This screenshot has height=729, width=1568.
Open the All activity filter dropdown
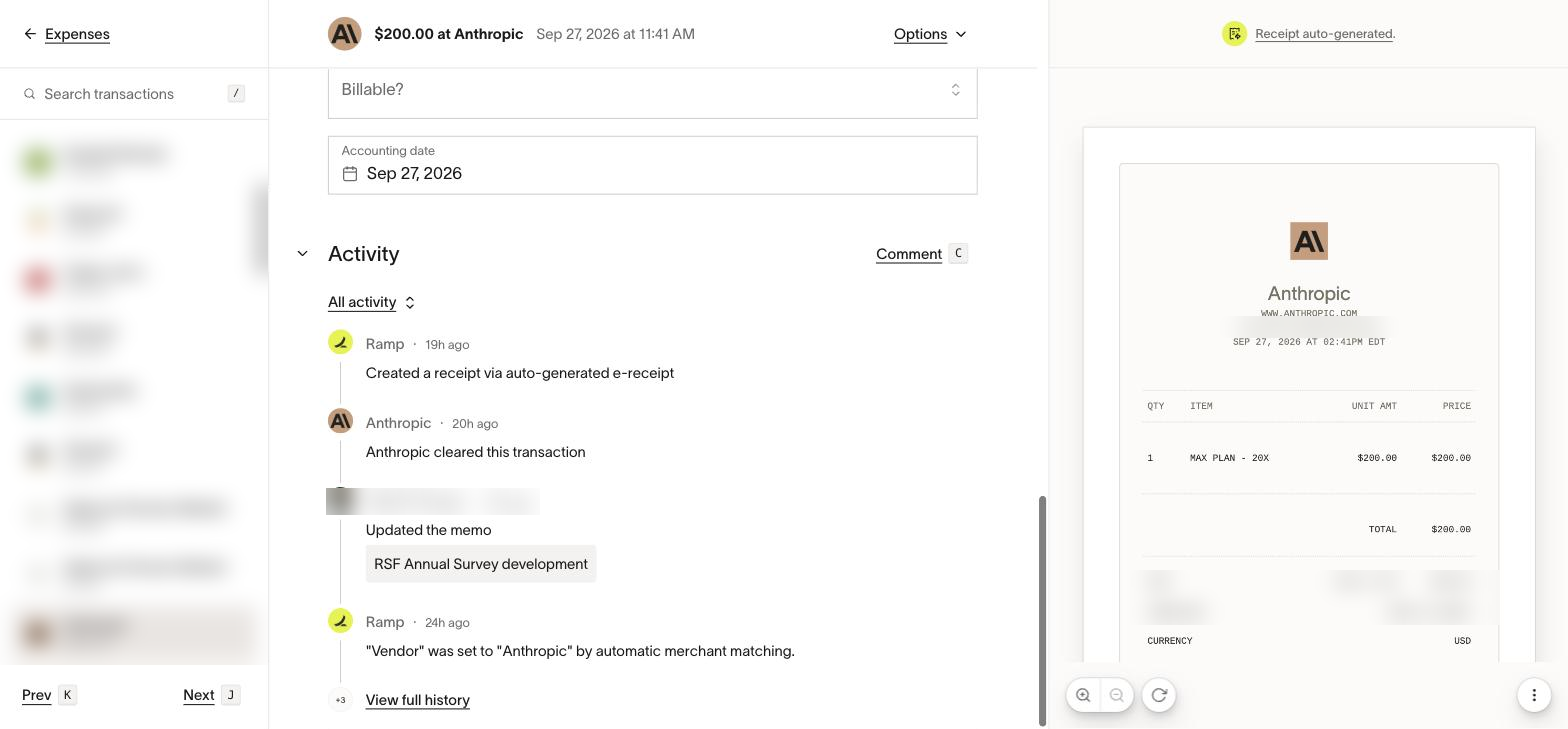pos(372,302)
